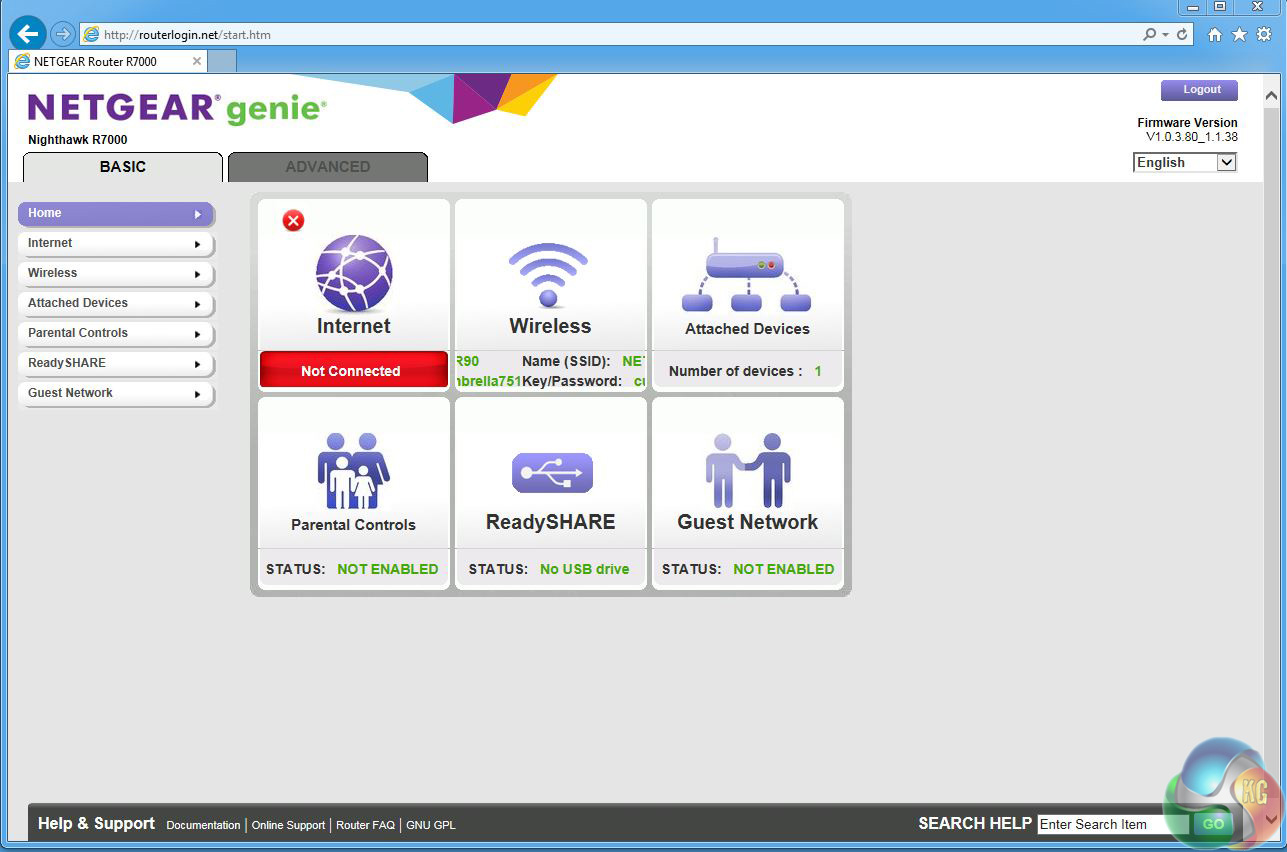Open browser Favorites star icon
The height and width of the screenshot is (852, 1287).
tap(1239, 34)
